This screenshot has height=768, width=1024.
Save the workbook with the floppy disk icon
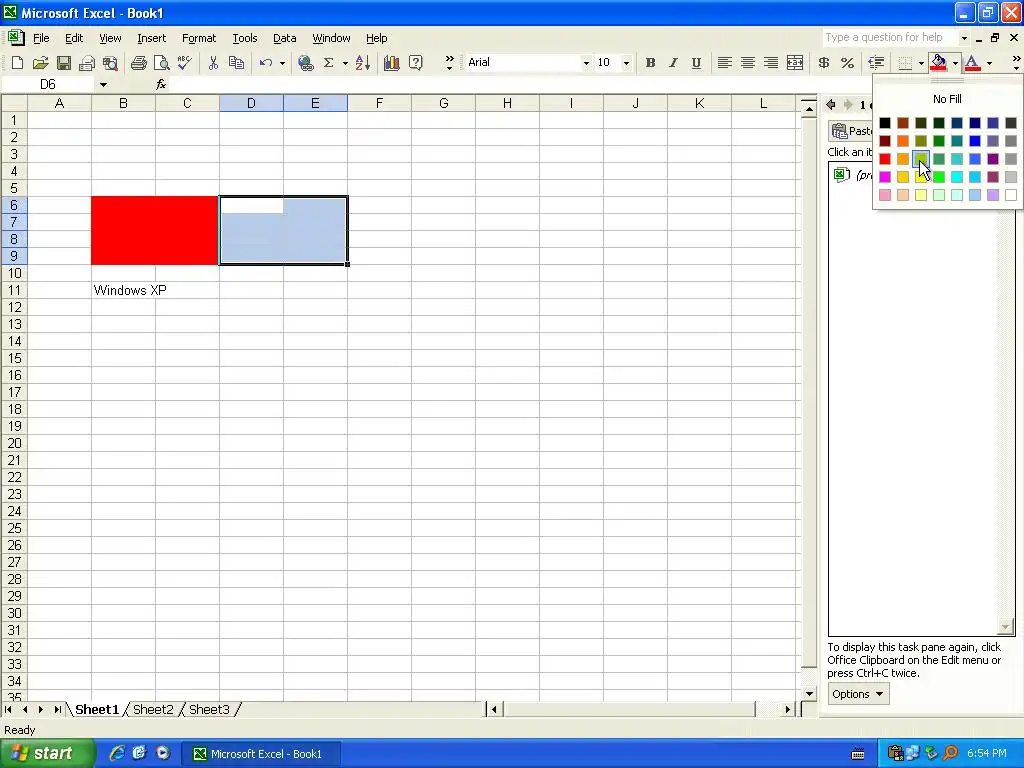[x=63, y=63]
